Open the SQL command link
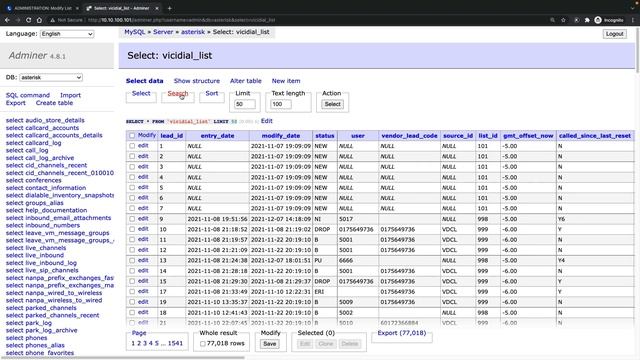Viewport: 640px width, 360px height. pos(28,95)
